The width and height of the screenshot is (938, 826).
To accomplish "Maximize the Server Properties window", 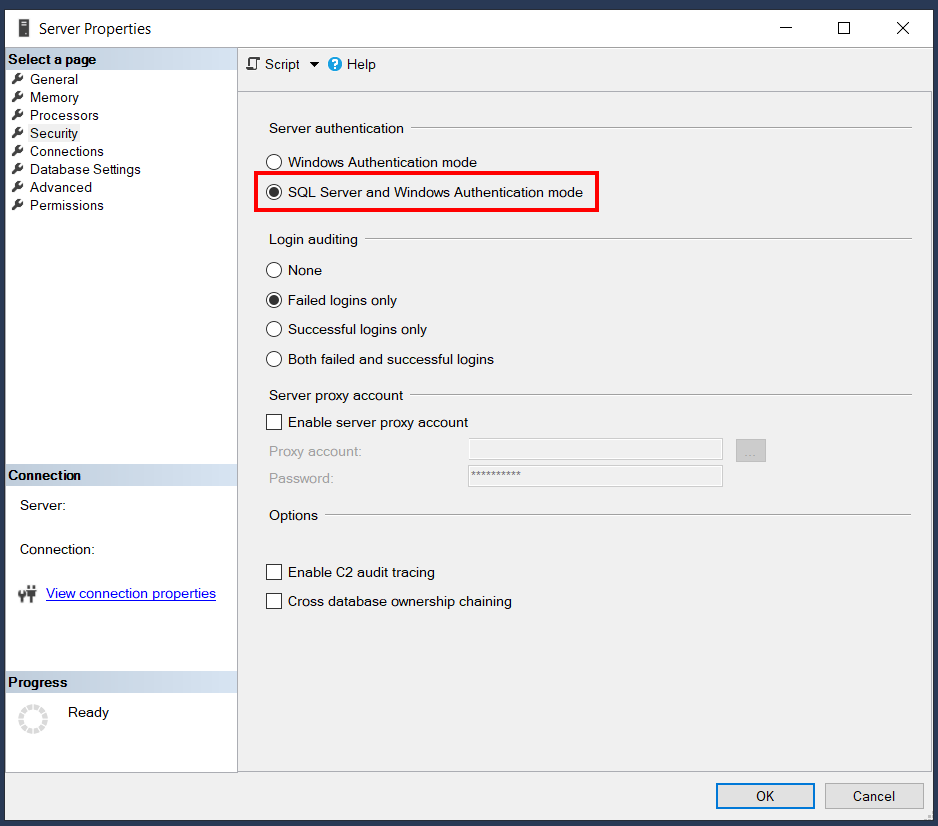I will click(844, 28).
